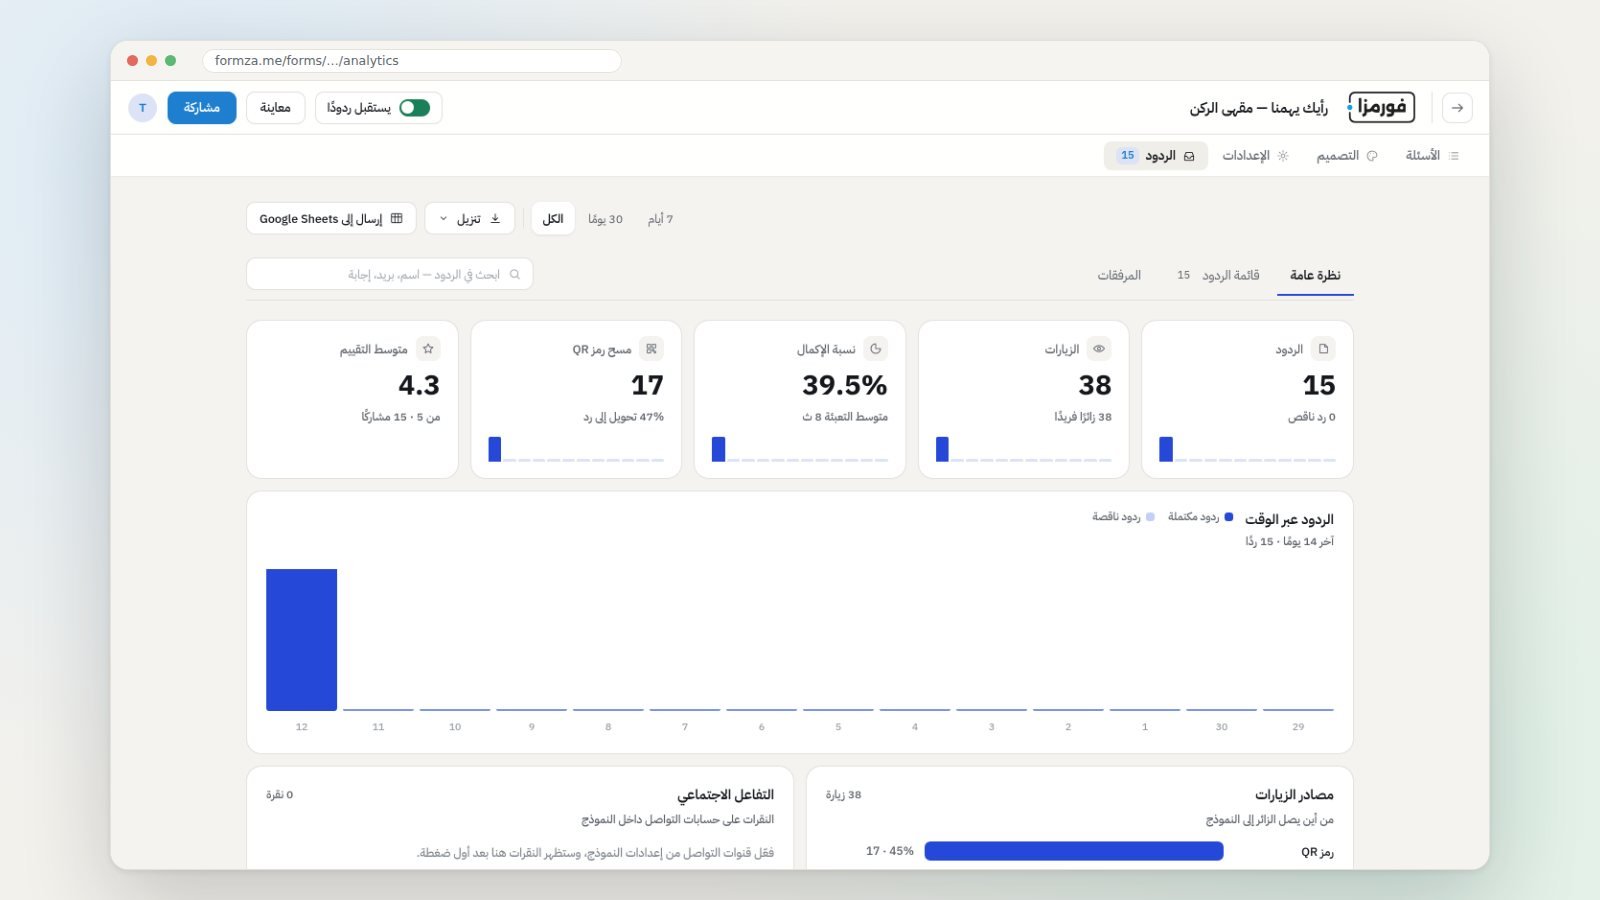1600x900 pixels.
Task: Switch to the نظرة عامة sub-tab
Action: pyautogui.click(x=1315, y=275)
